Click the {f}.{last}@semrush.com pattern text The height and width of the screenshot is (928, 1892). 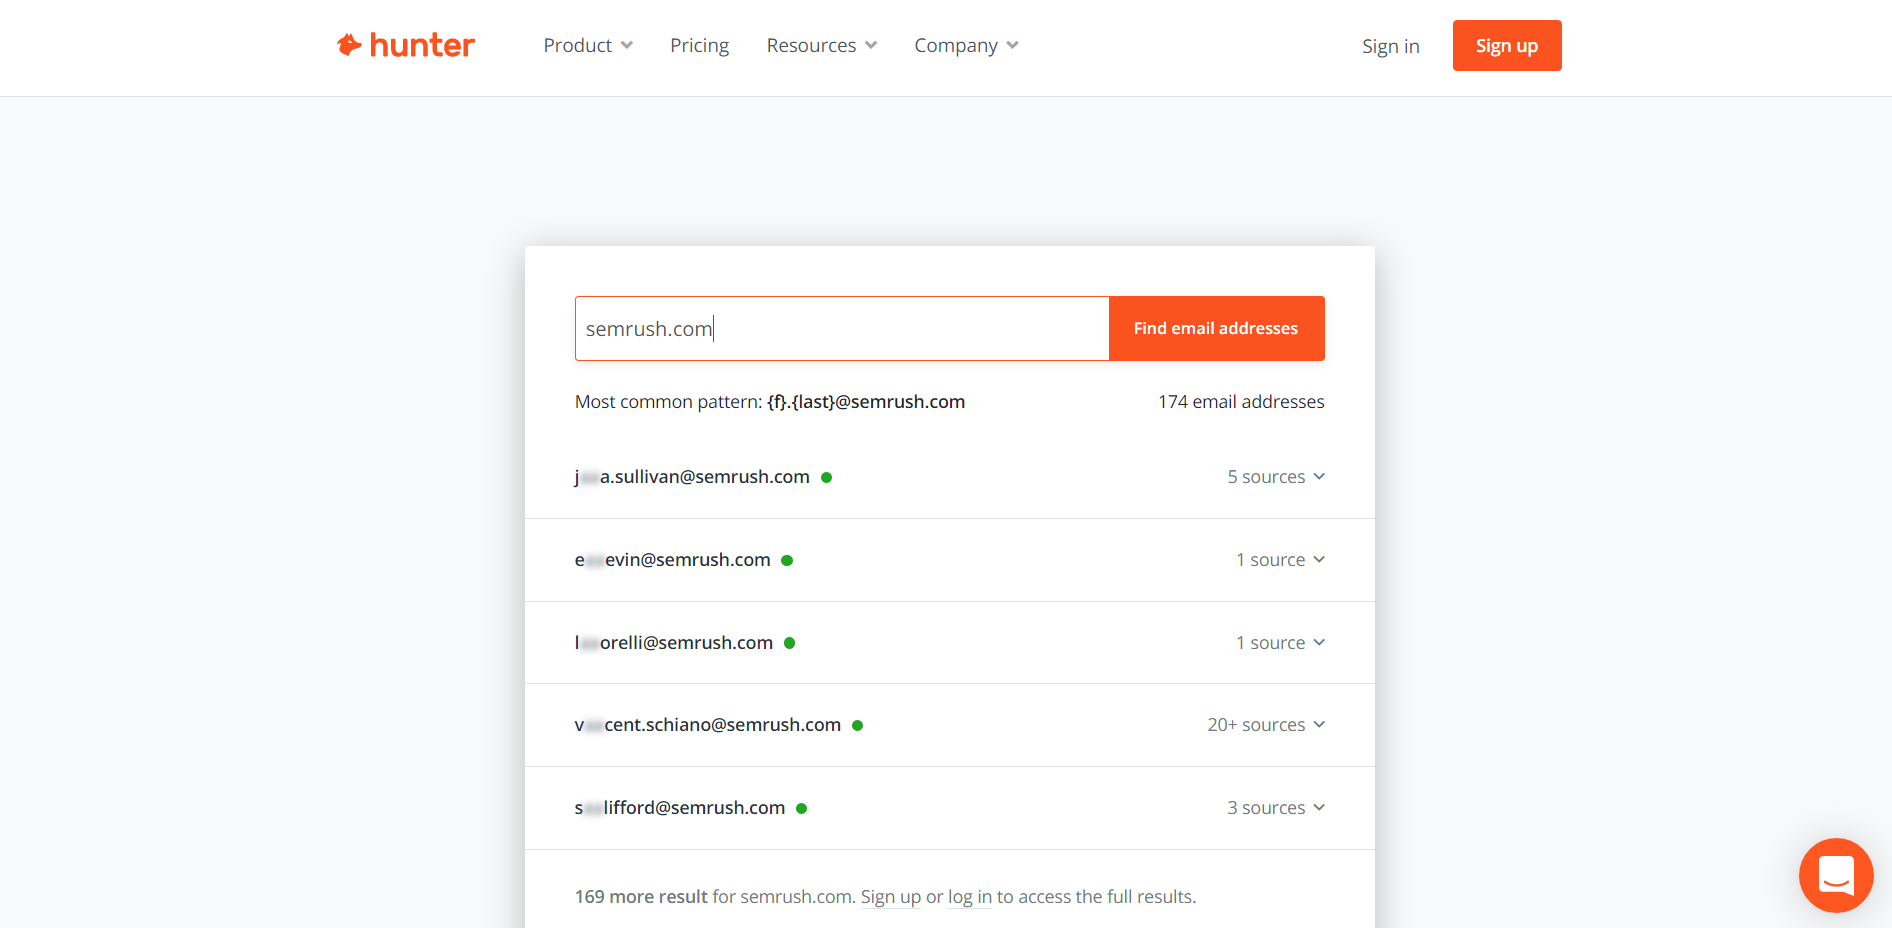pyautogui.click(x=866, y=402)
